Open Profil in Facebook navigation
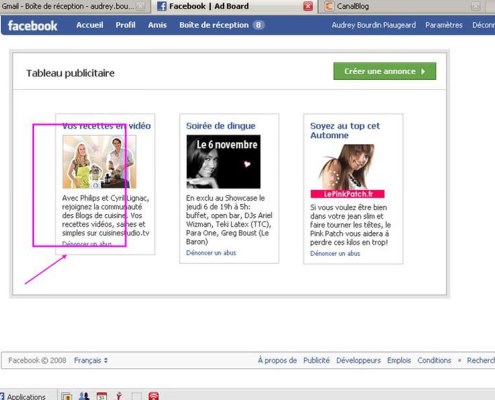Screen dimensions: 495x400 point(125,25)
